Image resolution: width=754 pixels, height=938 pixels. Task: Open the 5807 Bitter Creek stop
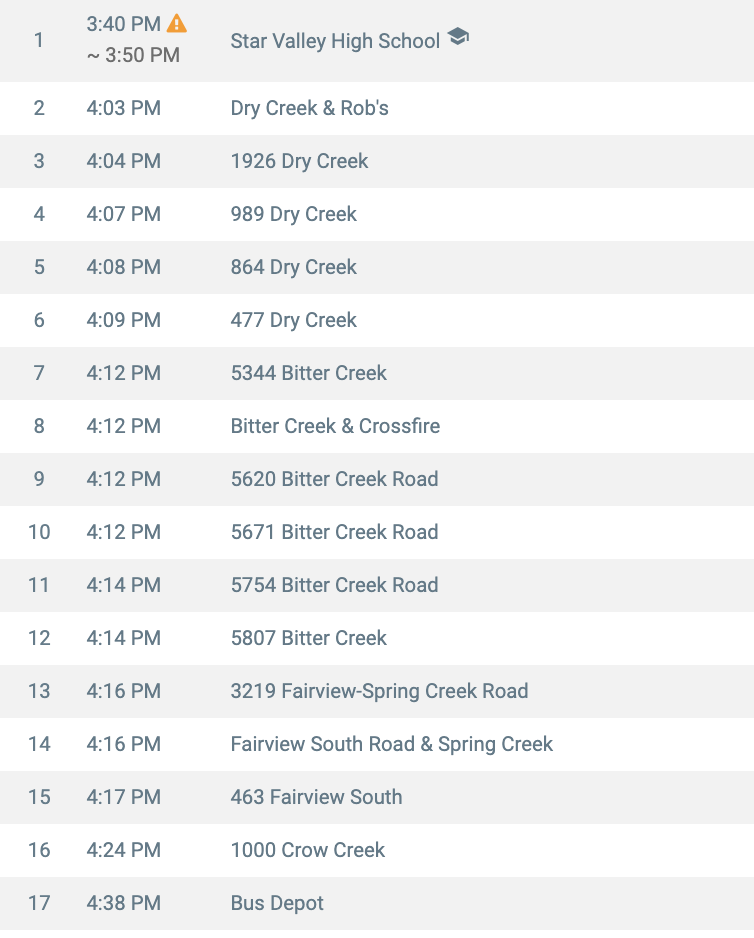308,638
